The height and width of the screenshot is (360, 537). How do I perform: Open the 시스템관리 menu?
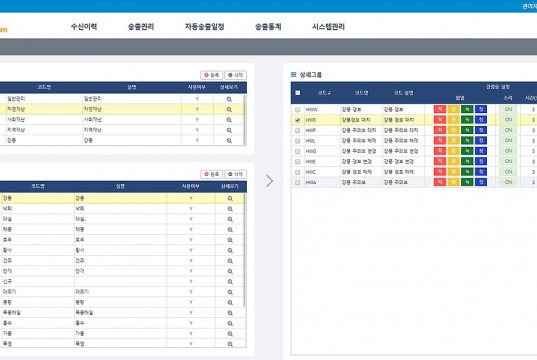(328, 27)
